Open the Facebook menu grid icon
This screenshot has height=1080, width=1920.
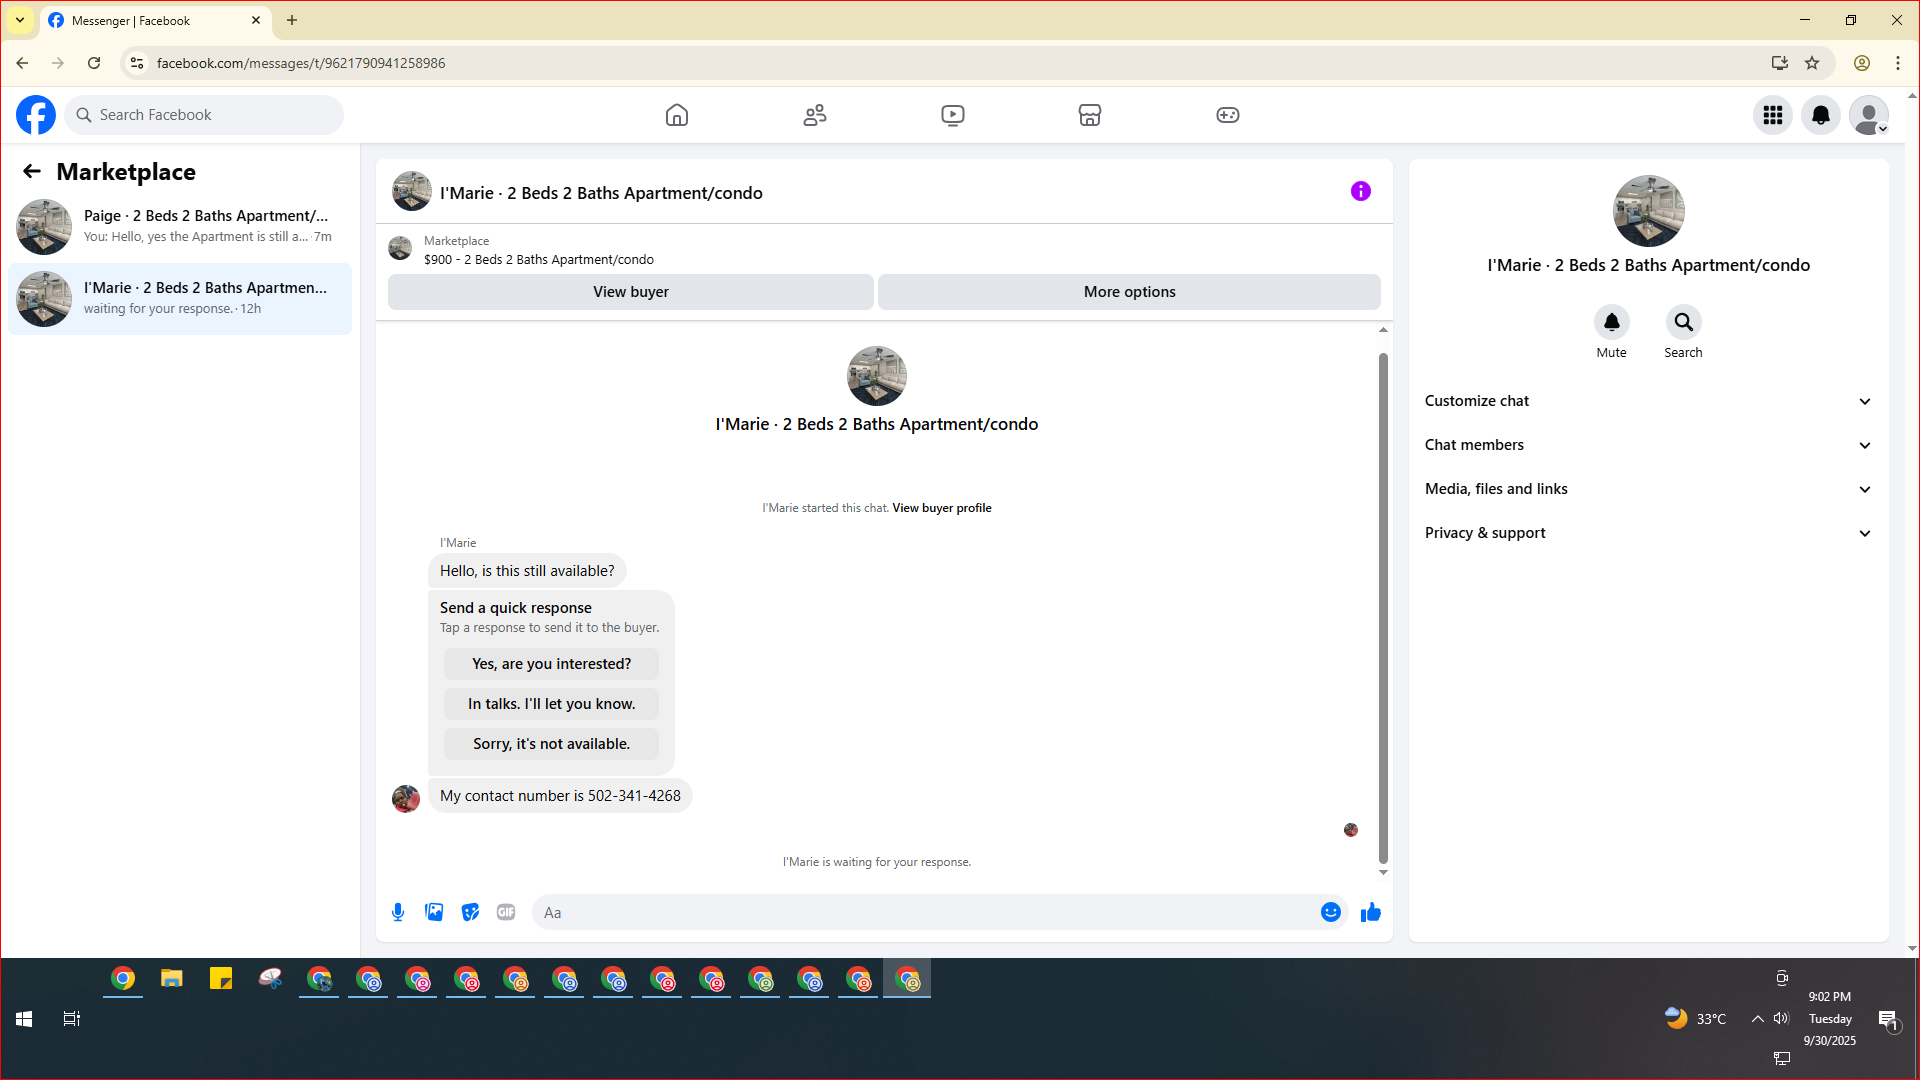point(1772,115)
